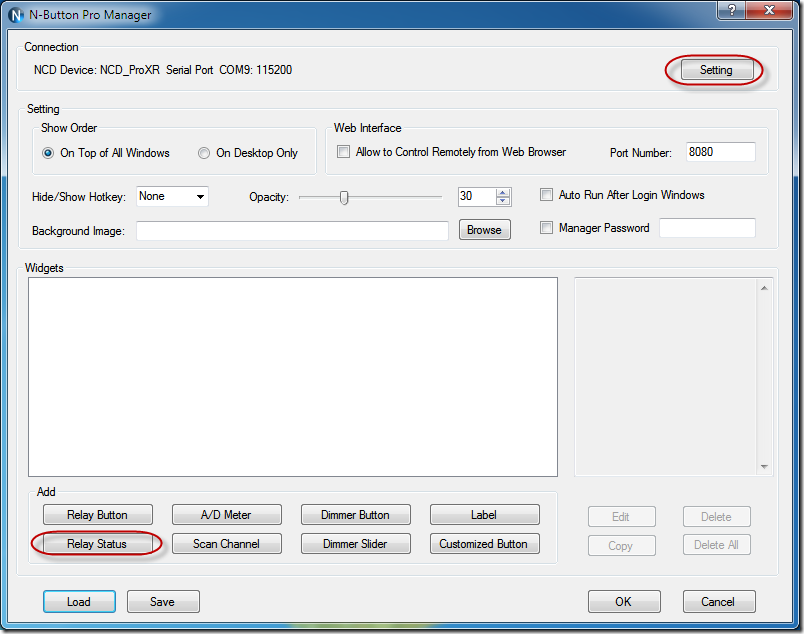
Task: Add a Scan Channel widget
Action: tap(227, 544)
